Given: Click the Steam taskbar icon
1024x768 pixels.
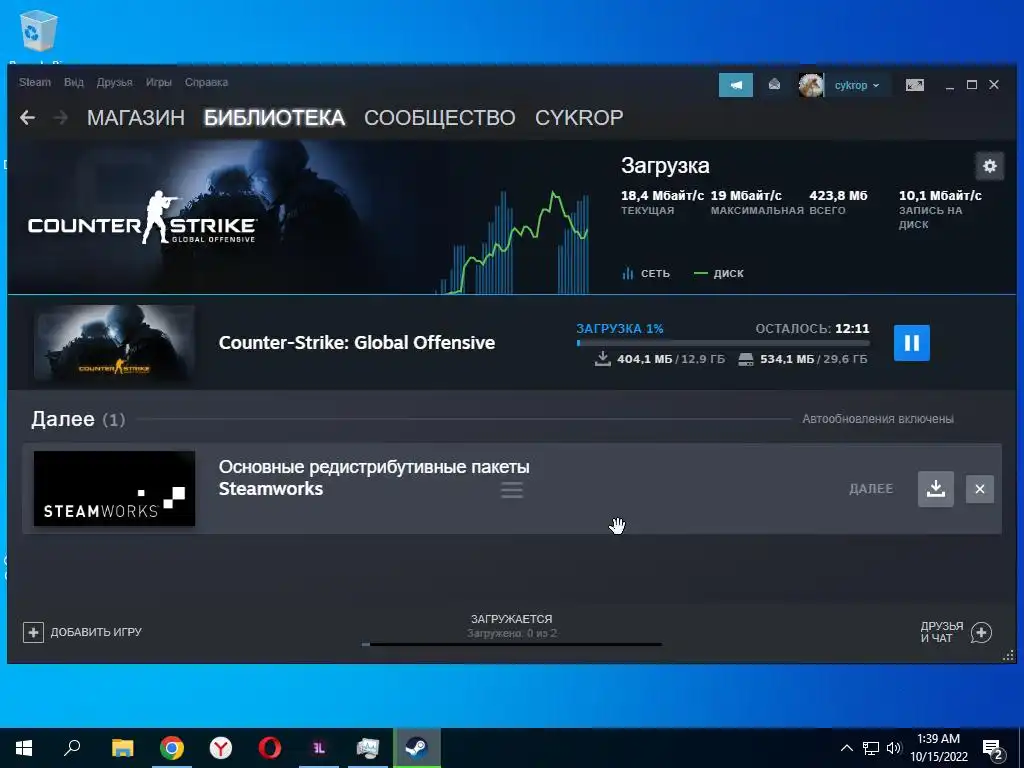Looking at the screenshot, I should [x=417, y=748].
